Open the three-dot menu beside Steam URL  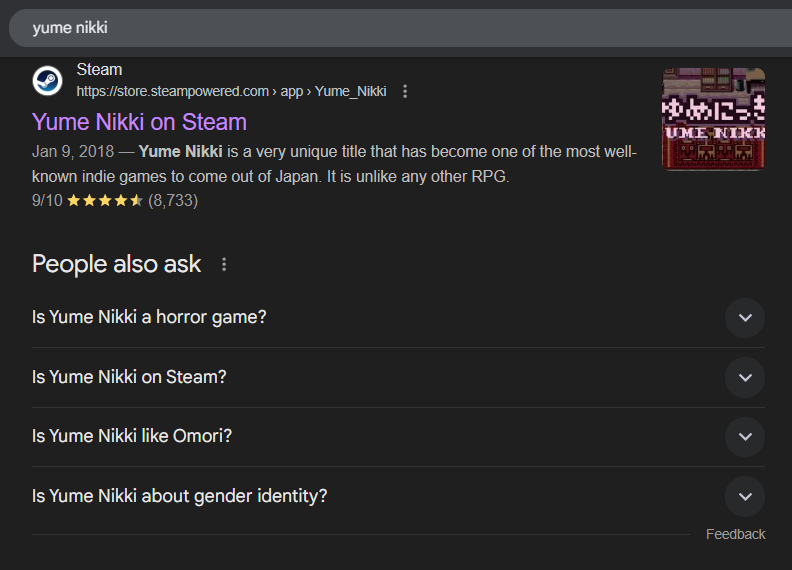click(405, 91)
